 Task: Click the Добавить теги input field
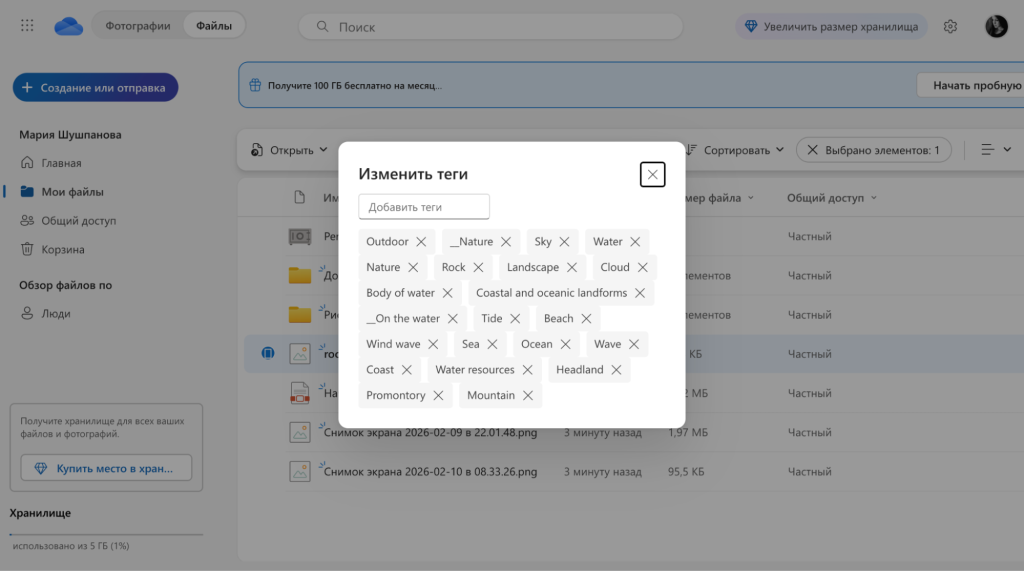pos(424,207)
